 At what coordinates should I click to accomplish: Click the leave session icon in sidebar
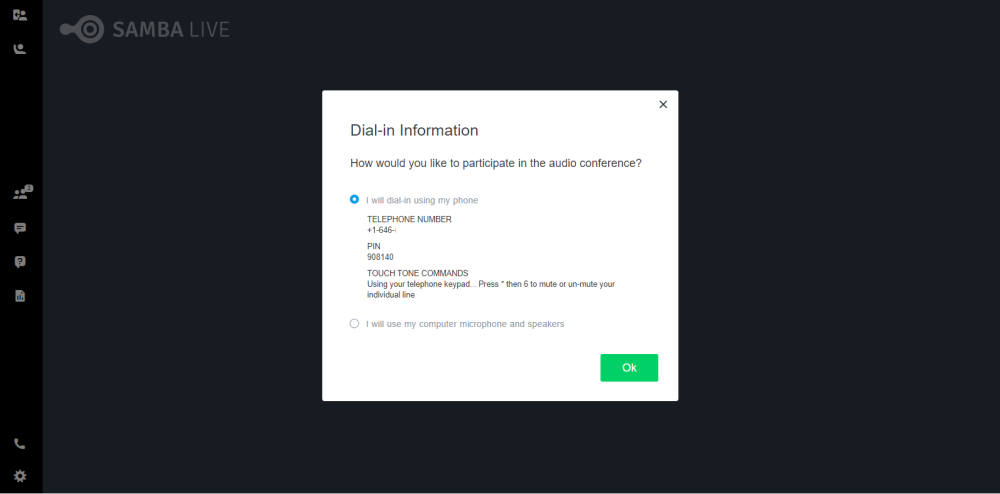click(x=20, y=15)
